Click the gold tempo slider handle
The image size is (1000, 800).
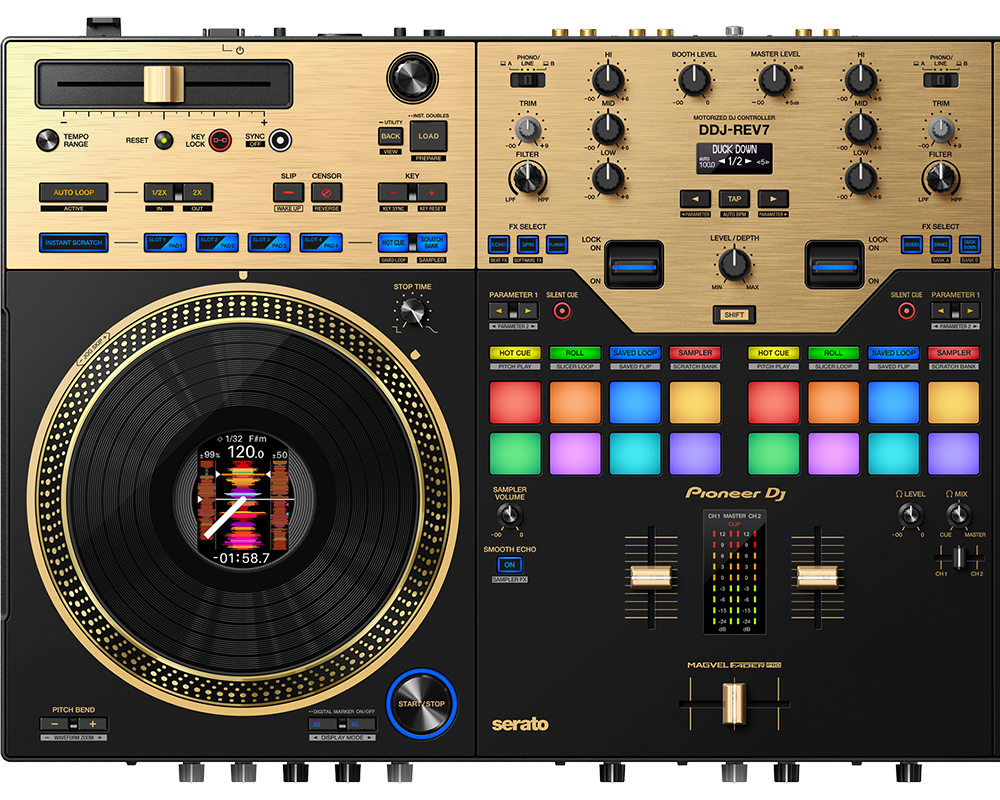164,85
